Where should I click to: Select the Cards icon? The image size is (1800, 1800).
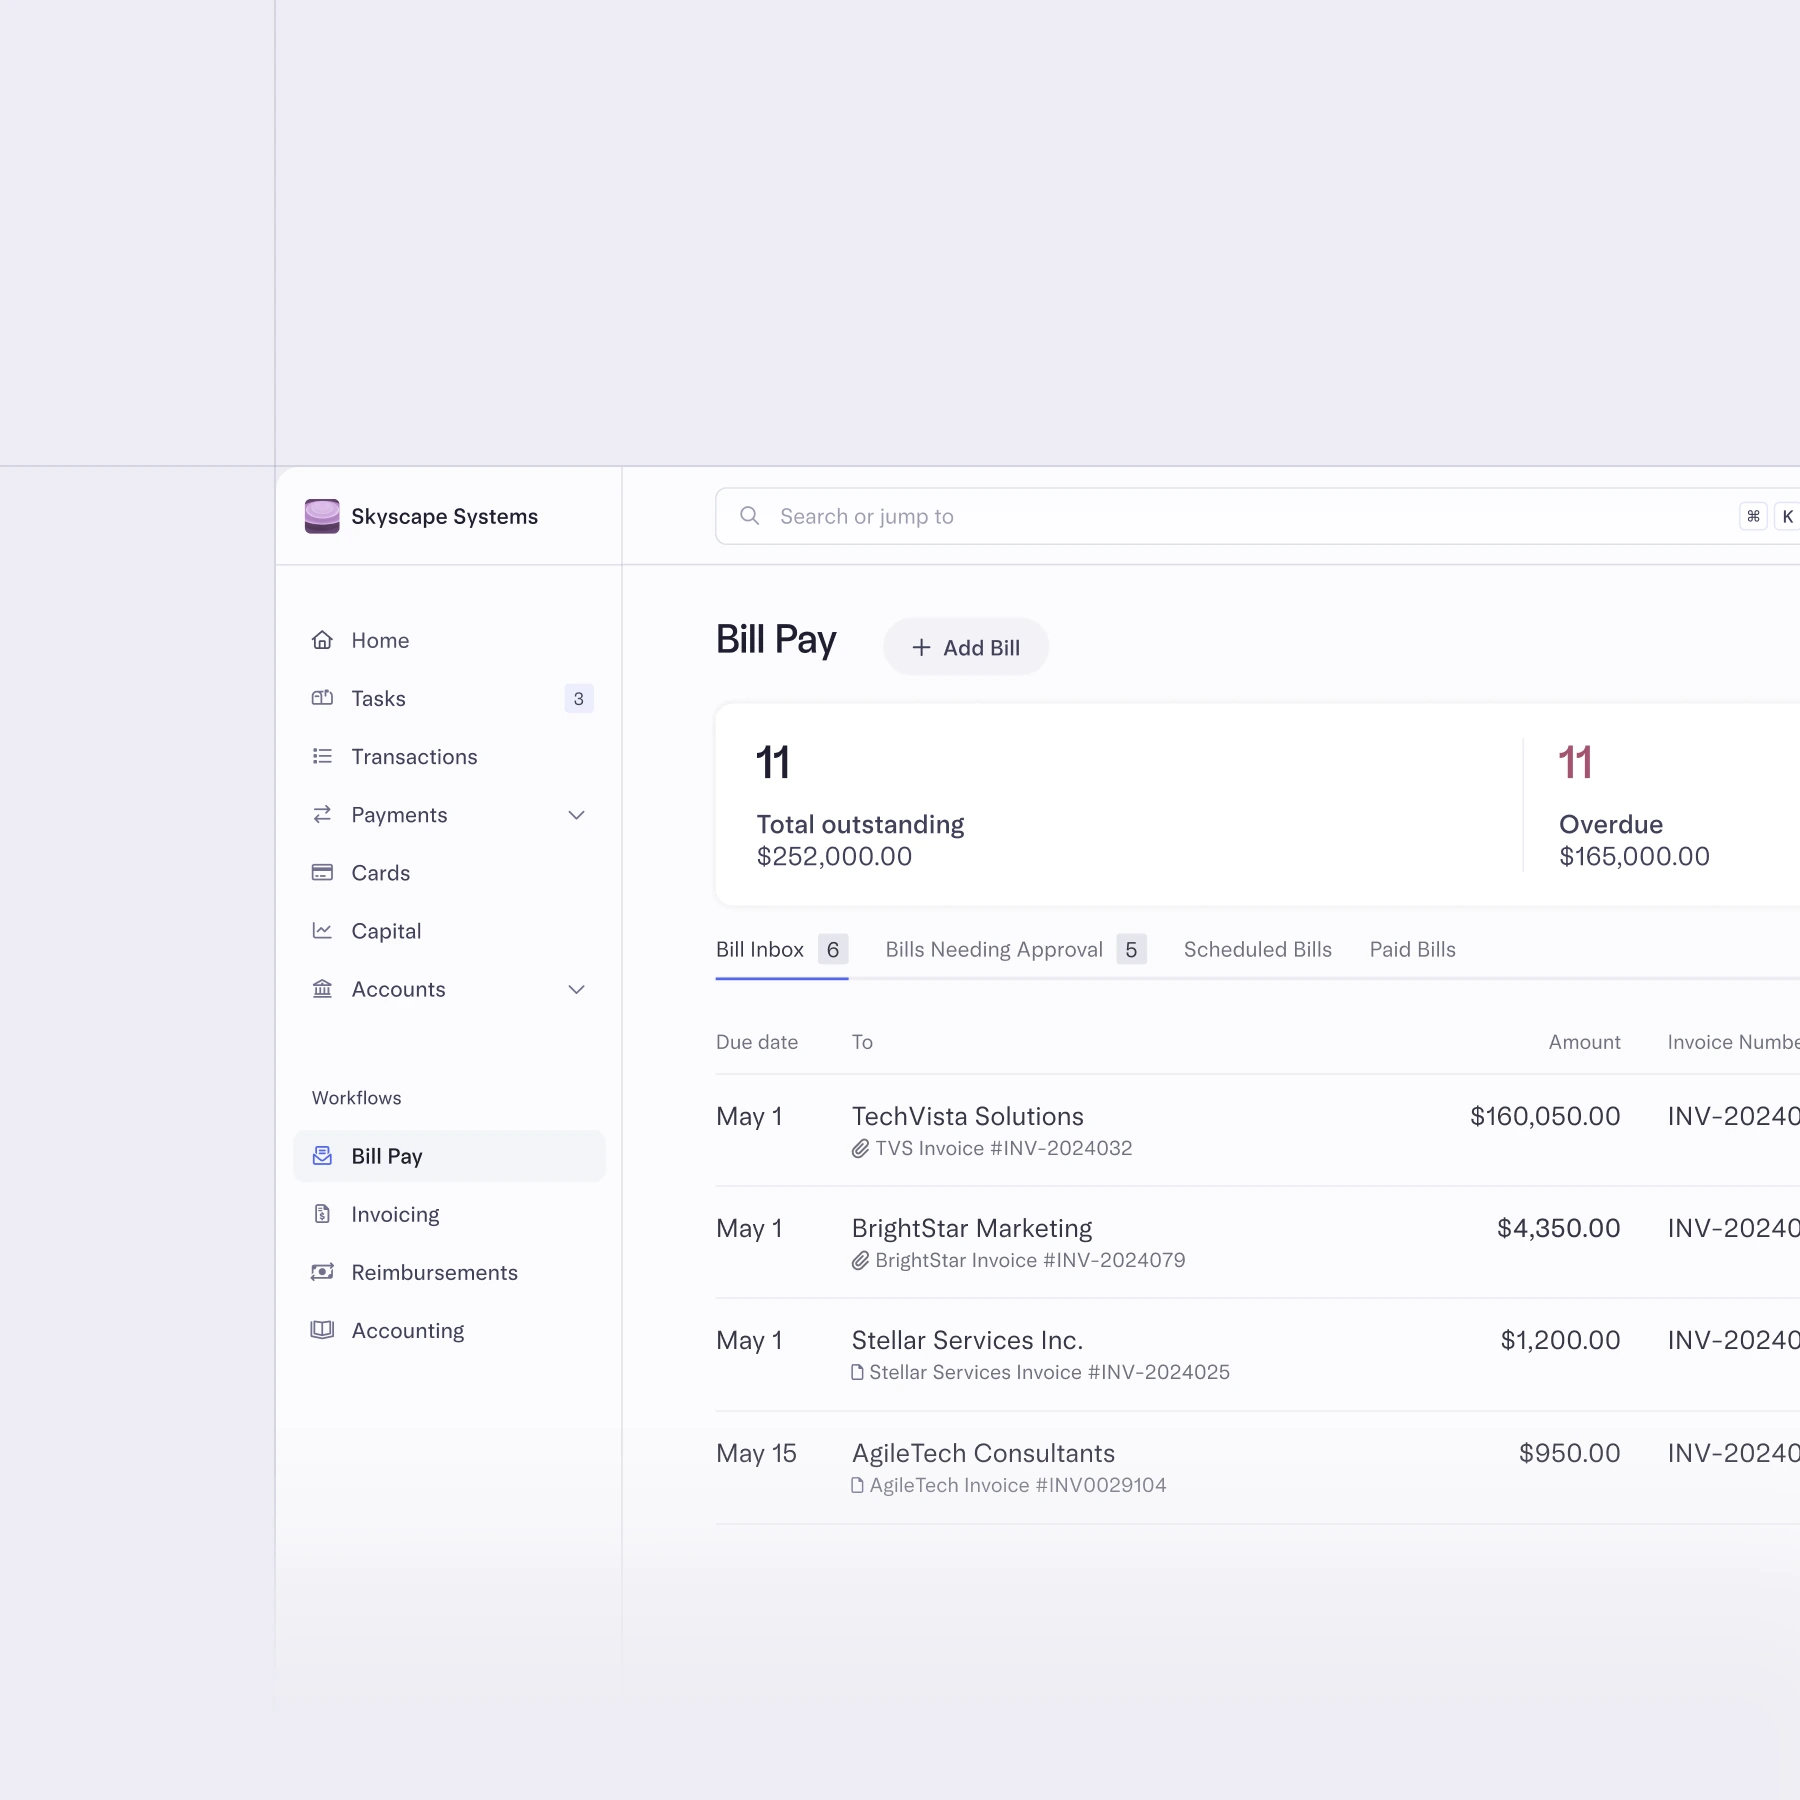(x=322, y=872)
